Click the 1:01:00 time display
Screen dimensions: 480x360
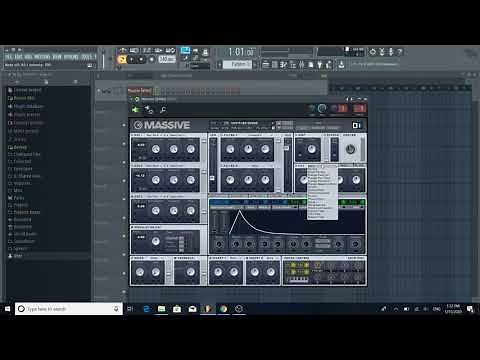click(x=241, y=52)
